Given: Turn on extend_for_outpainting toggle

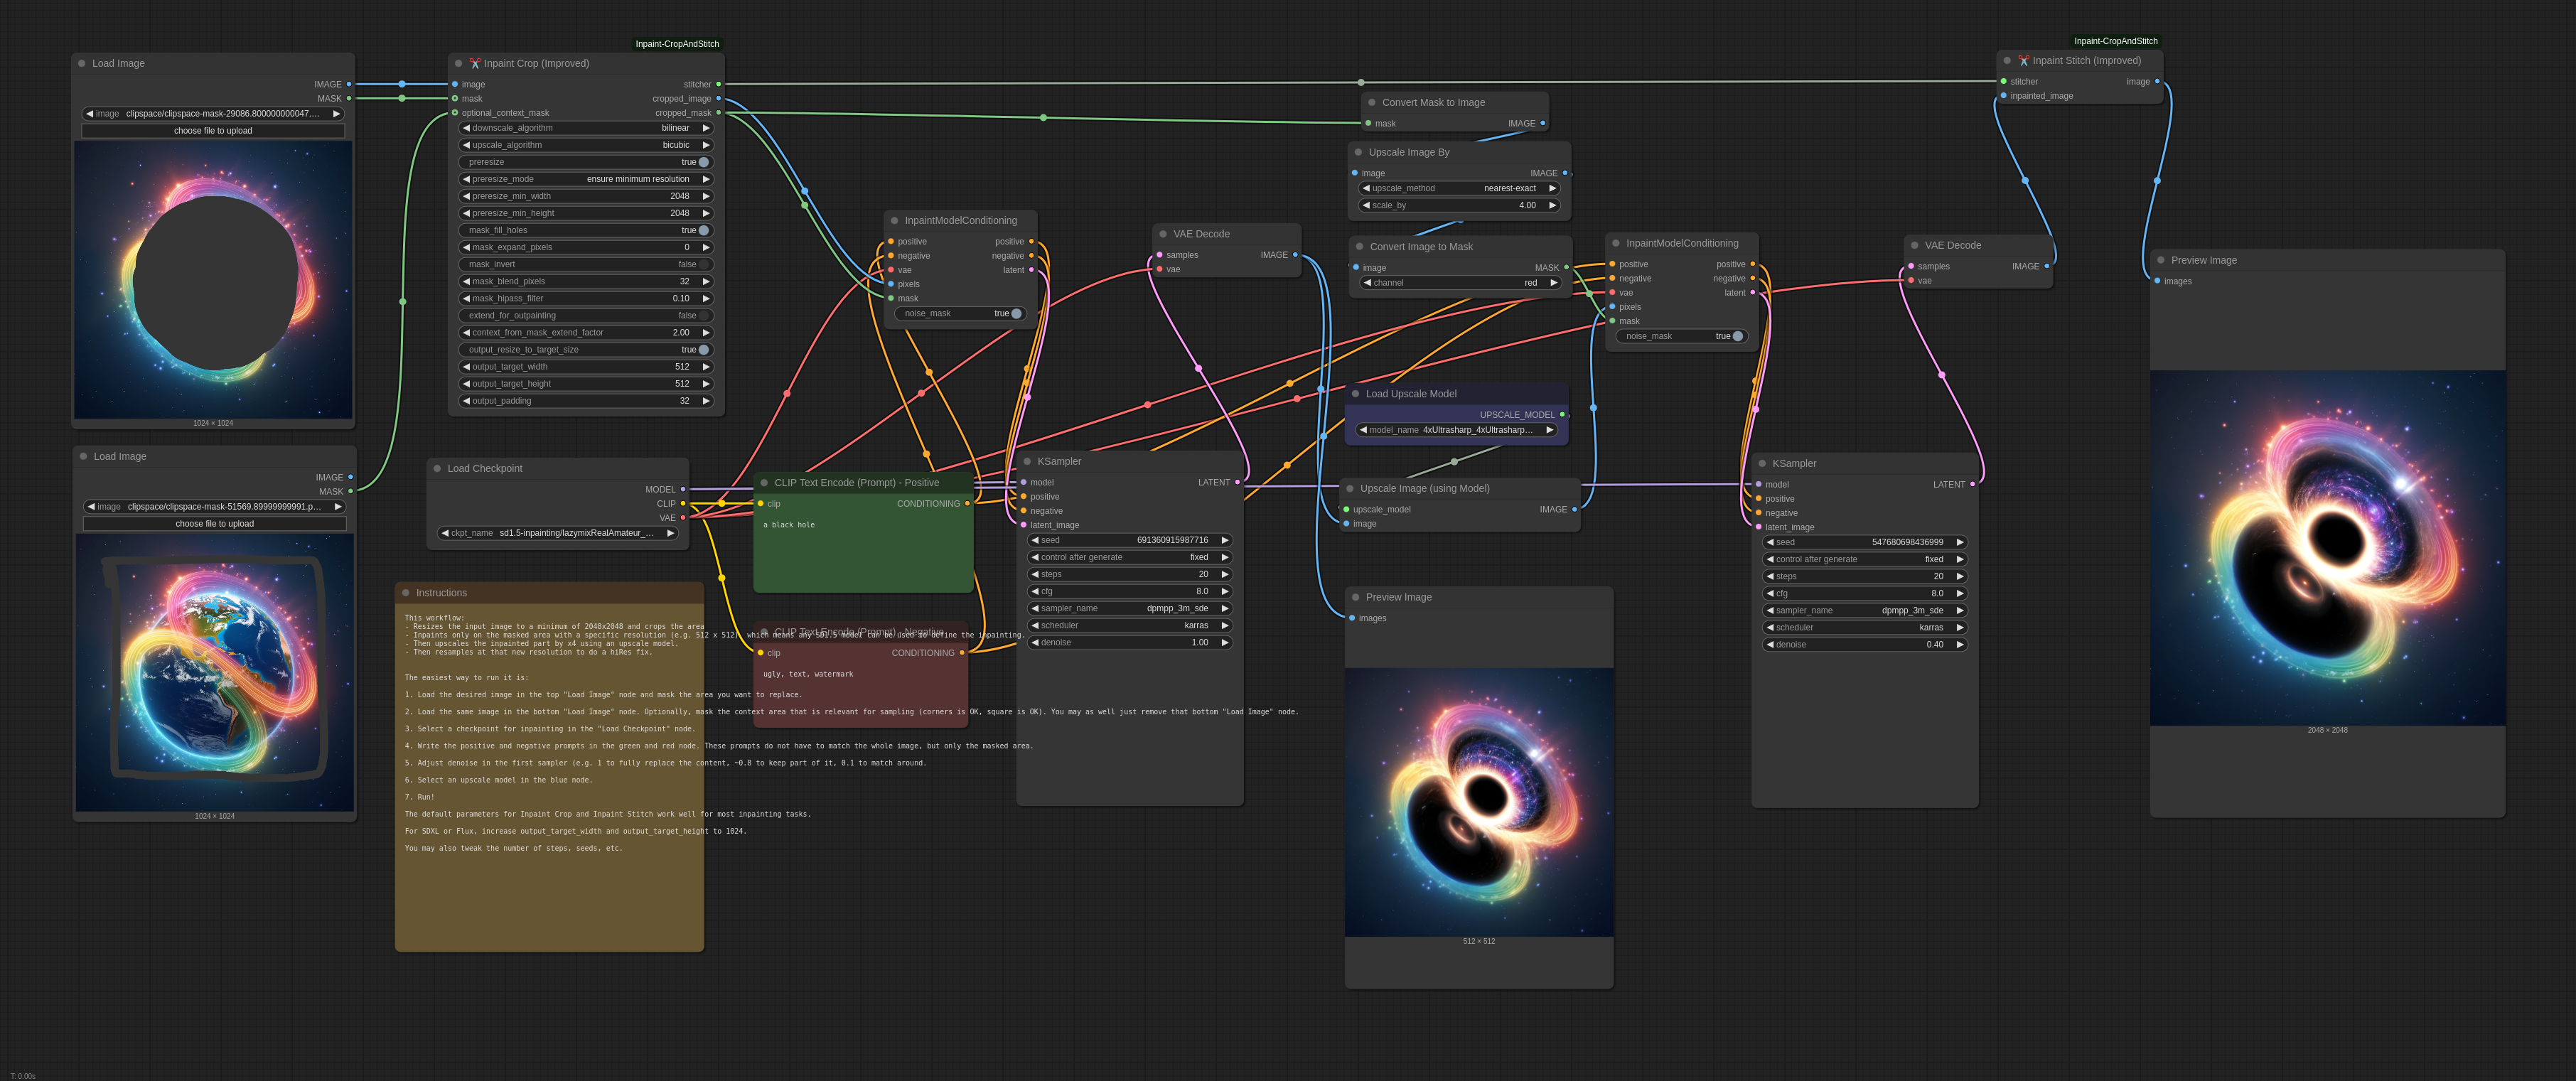Looking at the screenshot, I should pos(703,315).
